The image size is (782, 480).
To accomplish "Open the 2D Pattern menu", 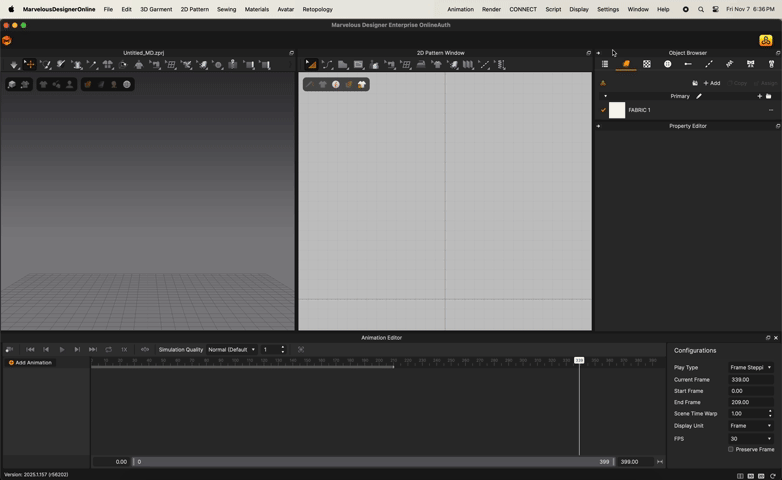I will click(x=194, y=9).
